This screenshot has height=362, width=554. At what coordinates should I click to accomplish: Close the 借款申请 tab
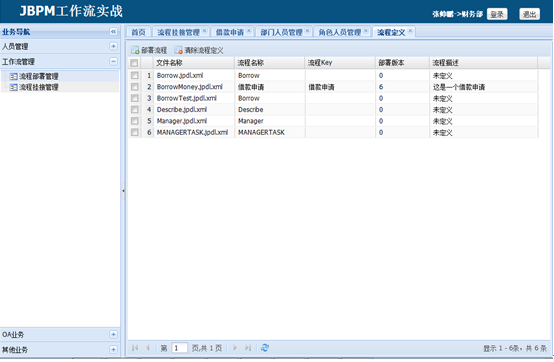coord(249,31)
